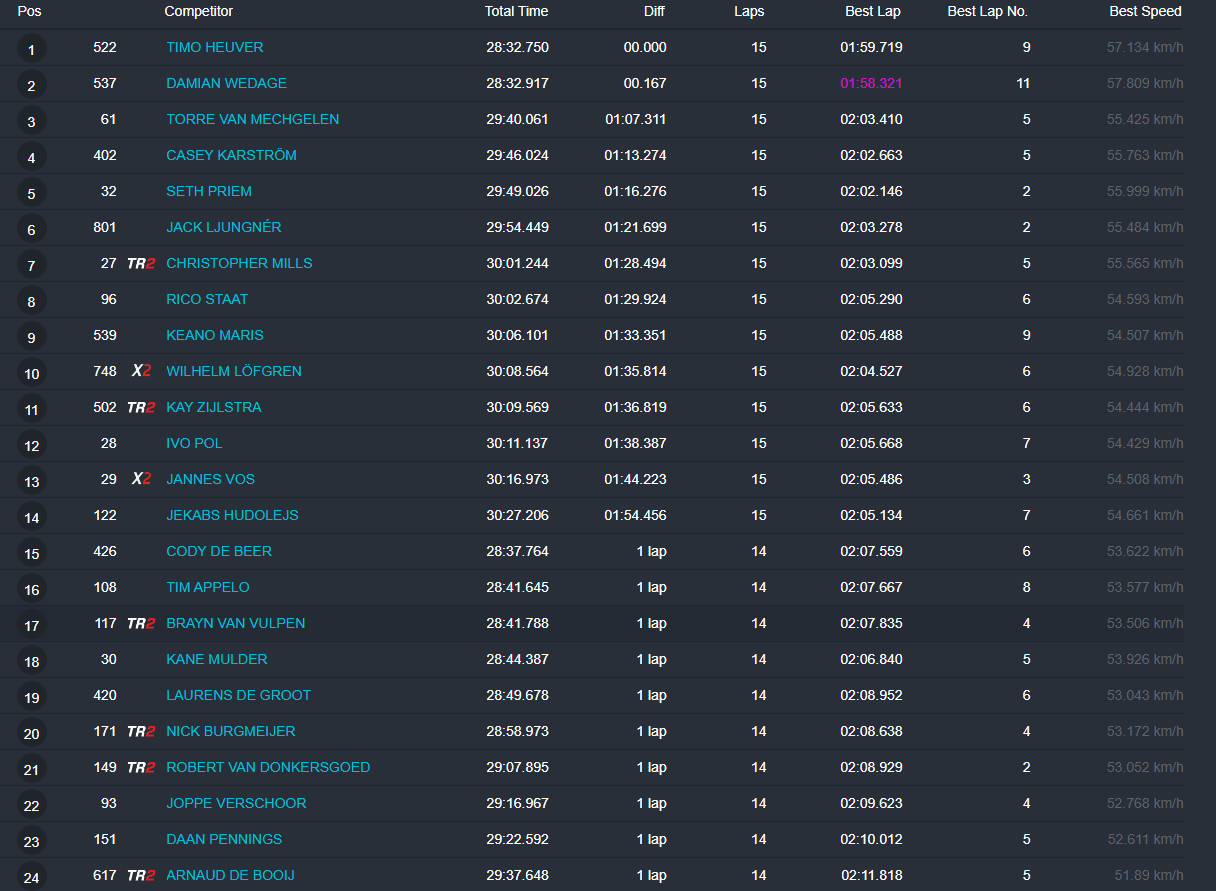Click the Competitor column header
Image resolution: width=1216 pixels, height=891 pixels.
tap(198, 12)
